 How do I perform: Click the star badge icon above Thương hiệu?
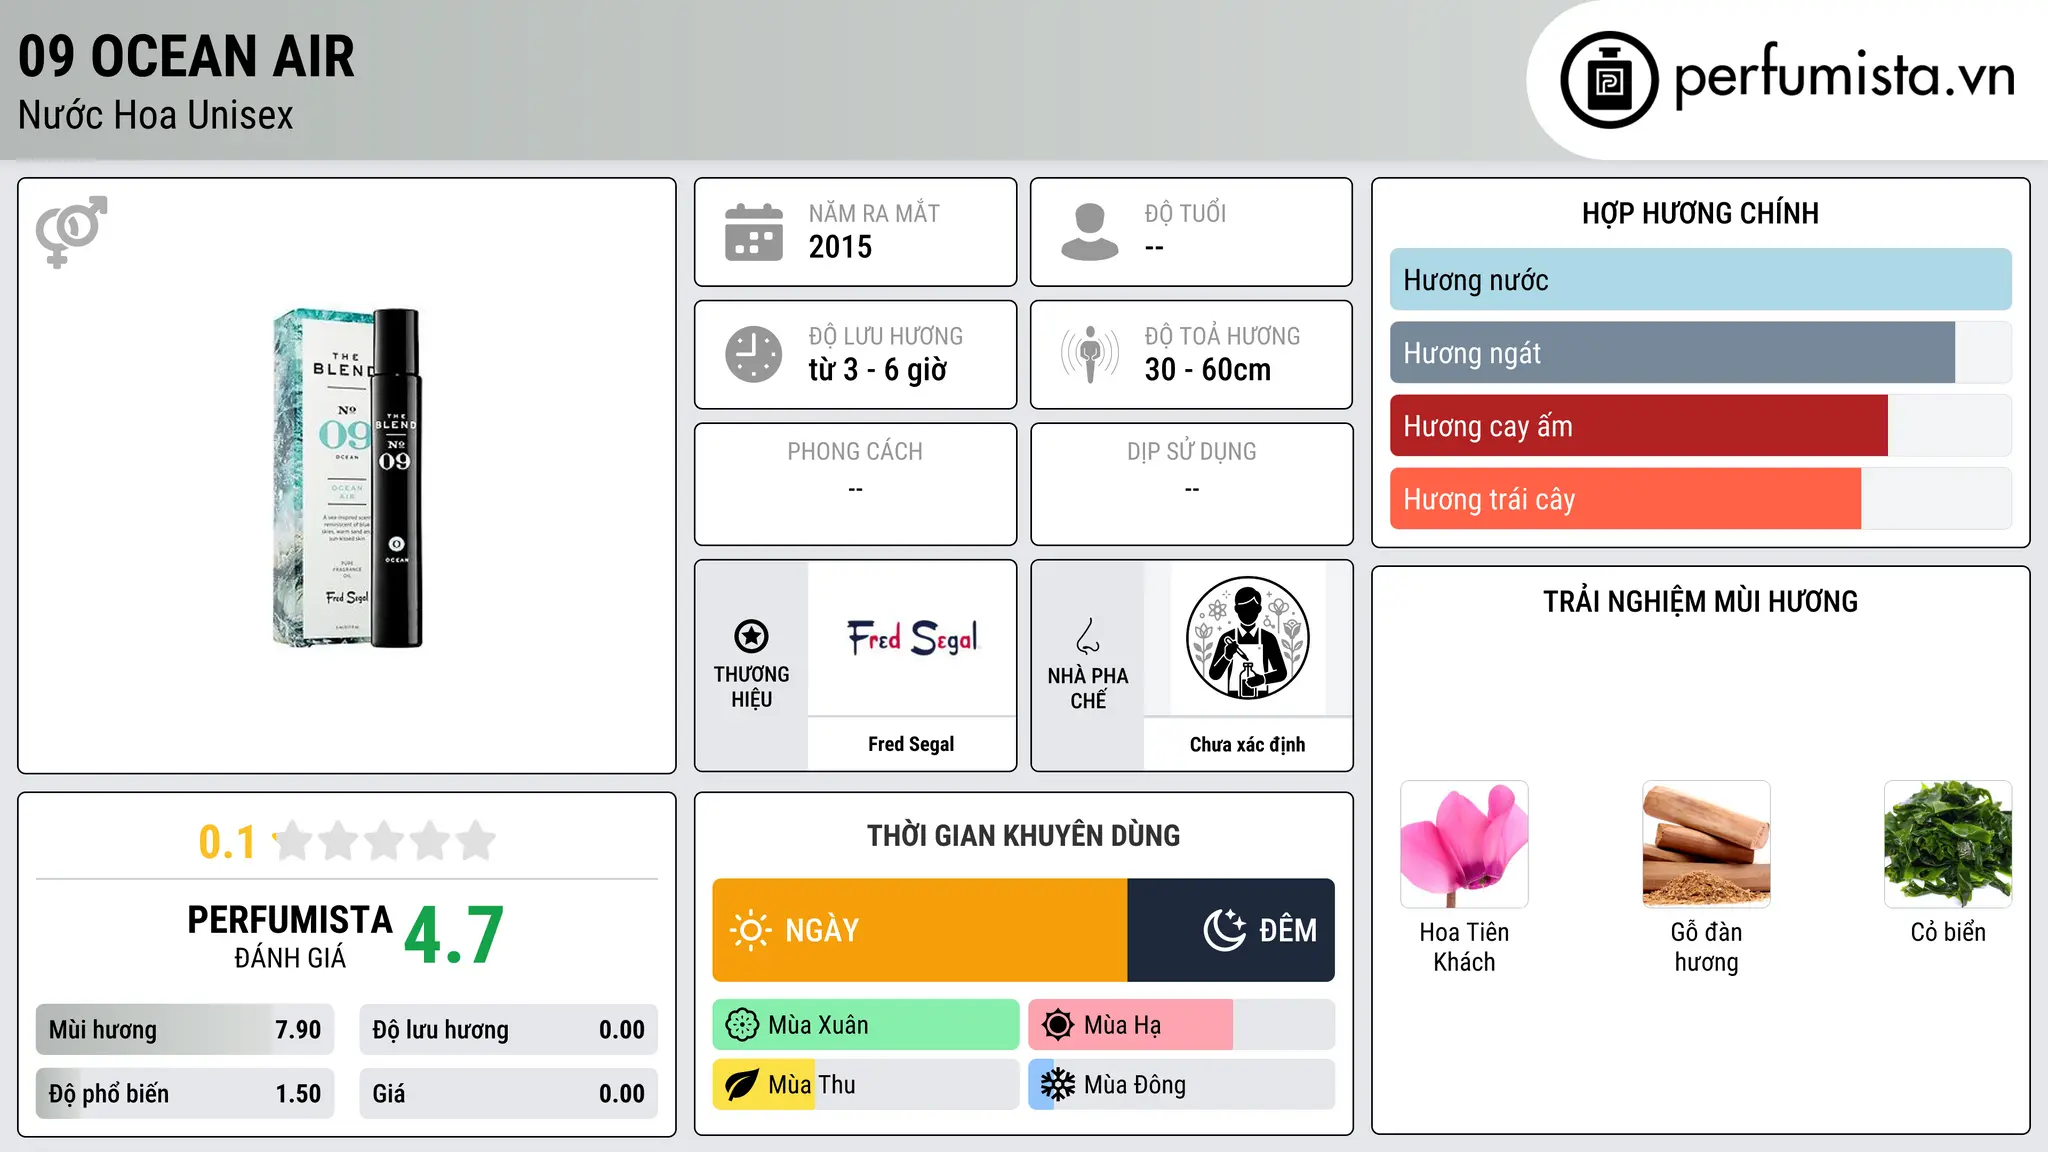point(751,636)
